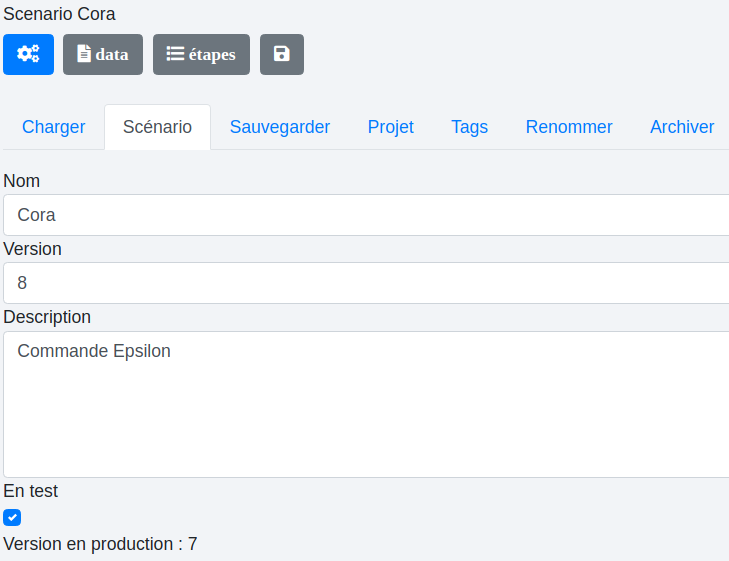Click the blue gears settings button

pyautogui.click(x=28, y=54)
